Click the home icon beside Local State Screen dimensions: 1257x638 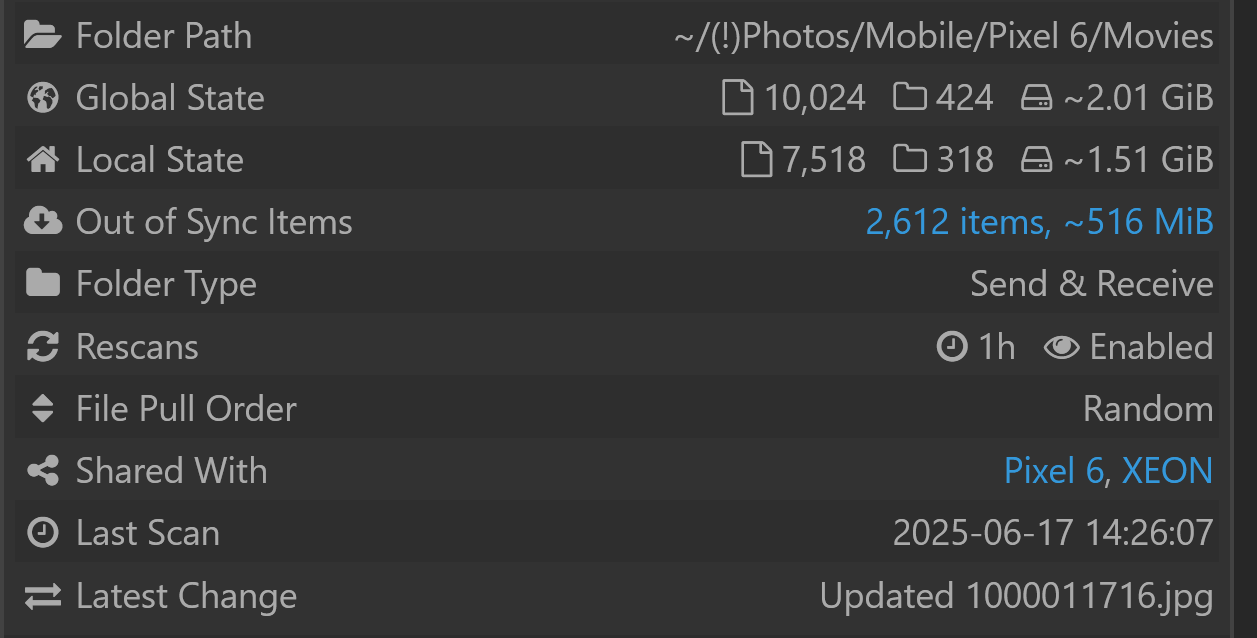(x=42, y=160)
